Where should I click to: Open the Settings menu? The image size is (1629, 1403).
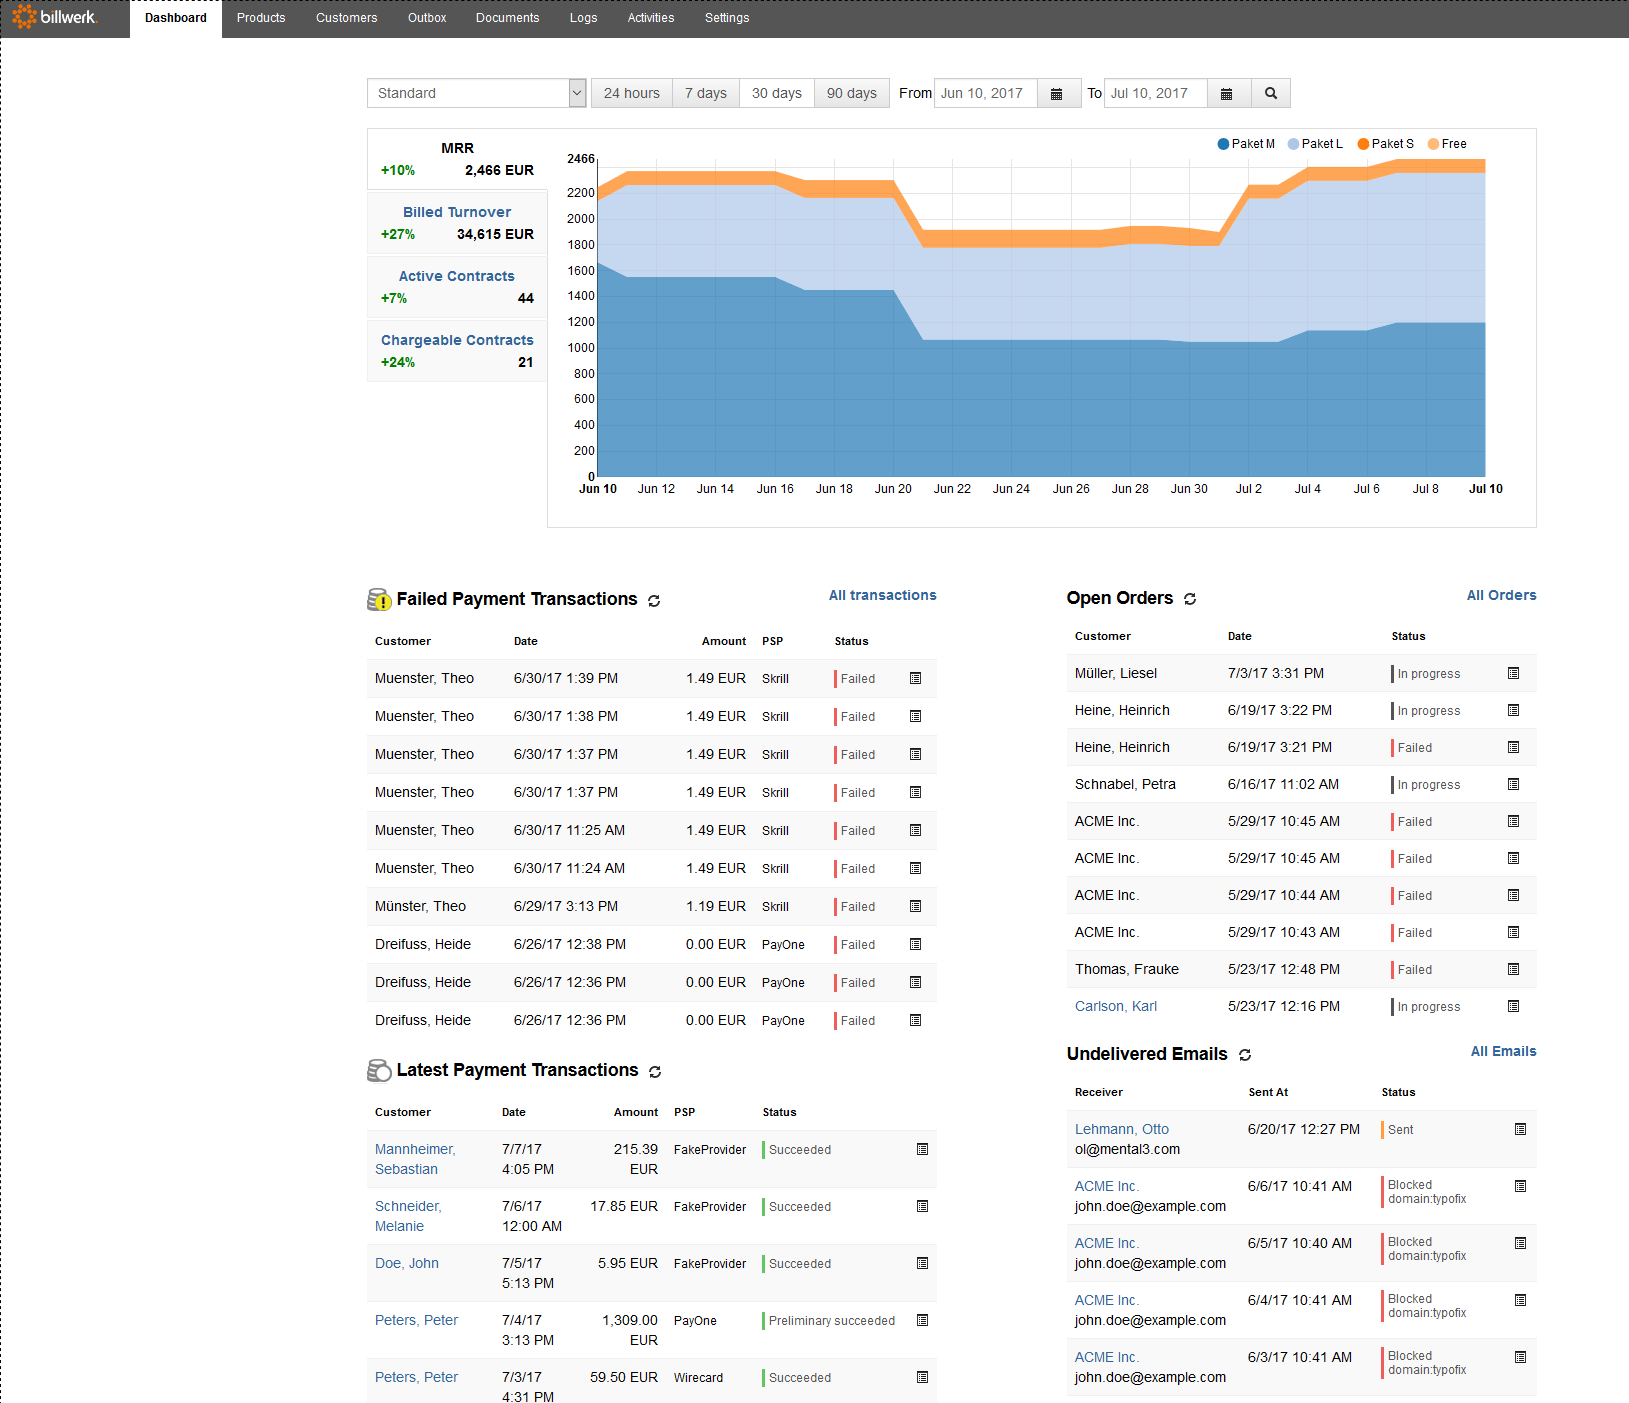(x=727, y=18)
